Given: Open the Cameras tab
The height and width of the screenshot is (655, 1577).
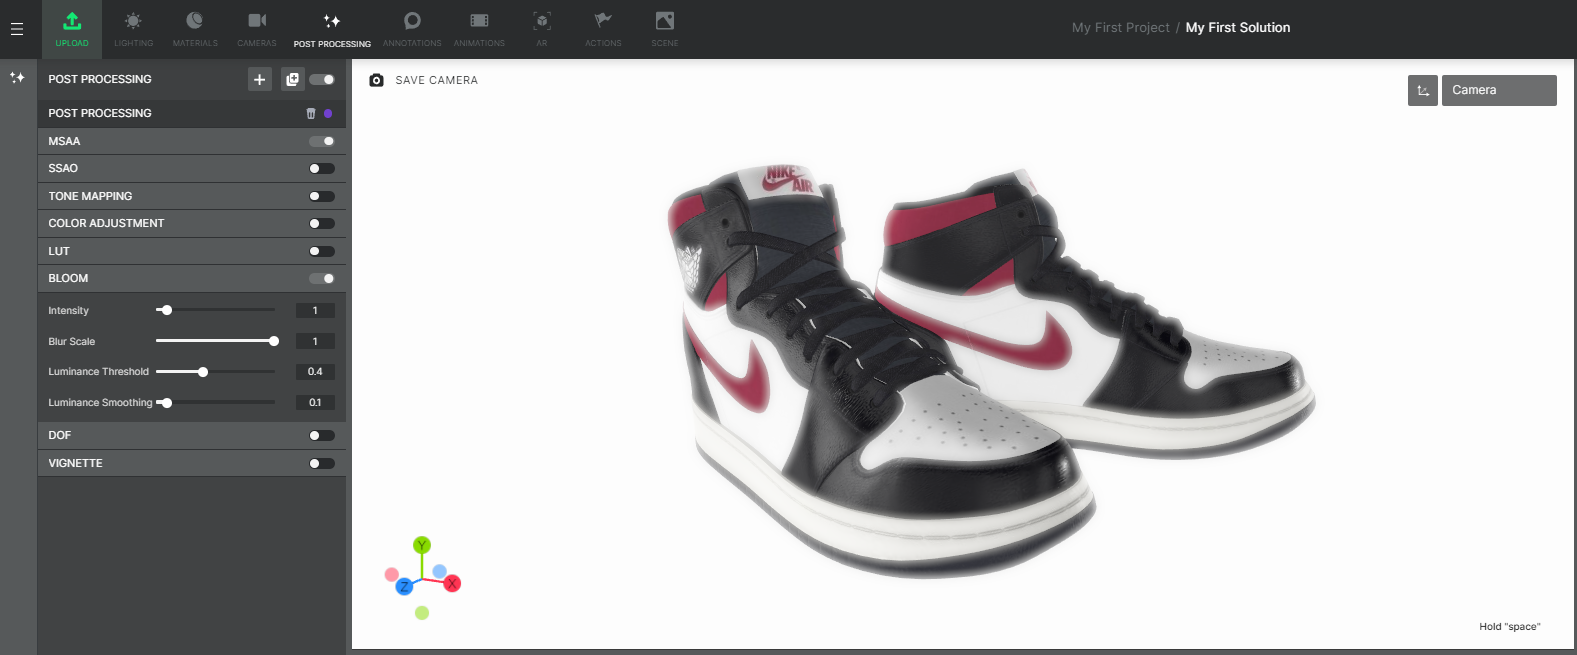Looking at the screenshot, I should [257, 29].
